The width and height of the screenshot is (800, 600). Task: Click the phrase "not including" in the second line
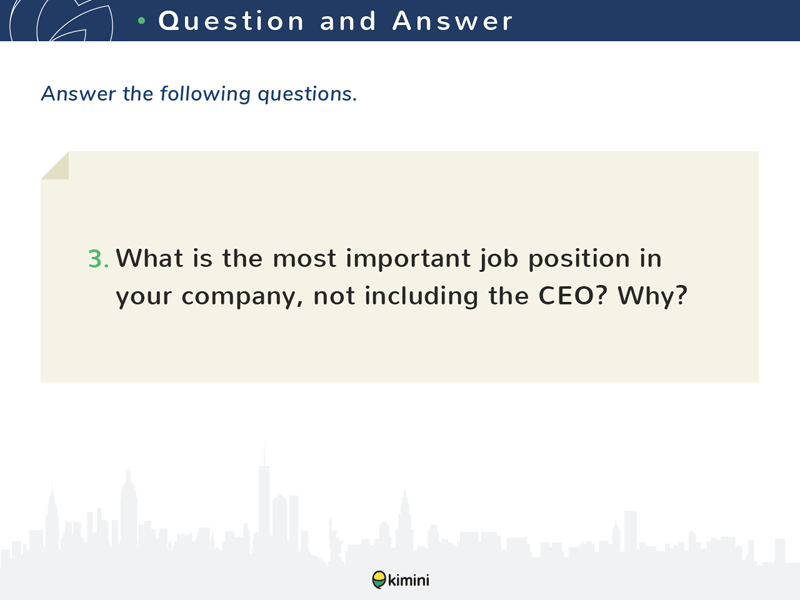pyautogui.click(x=396, y=296)
